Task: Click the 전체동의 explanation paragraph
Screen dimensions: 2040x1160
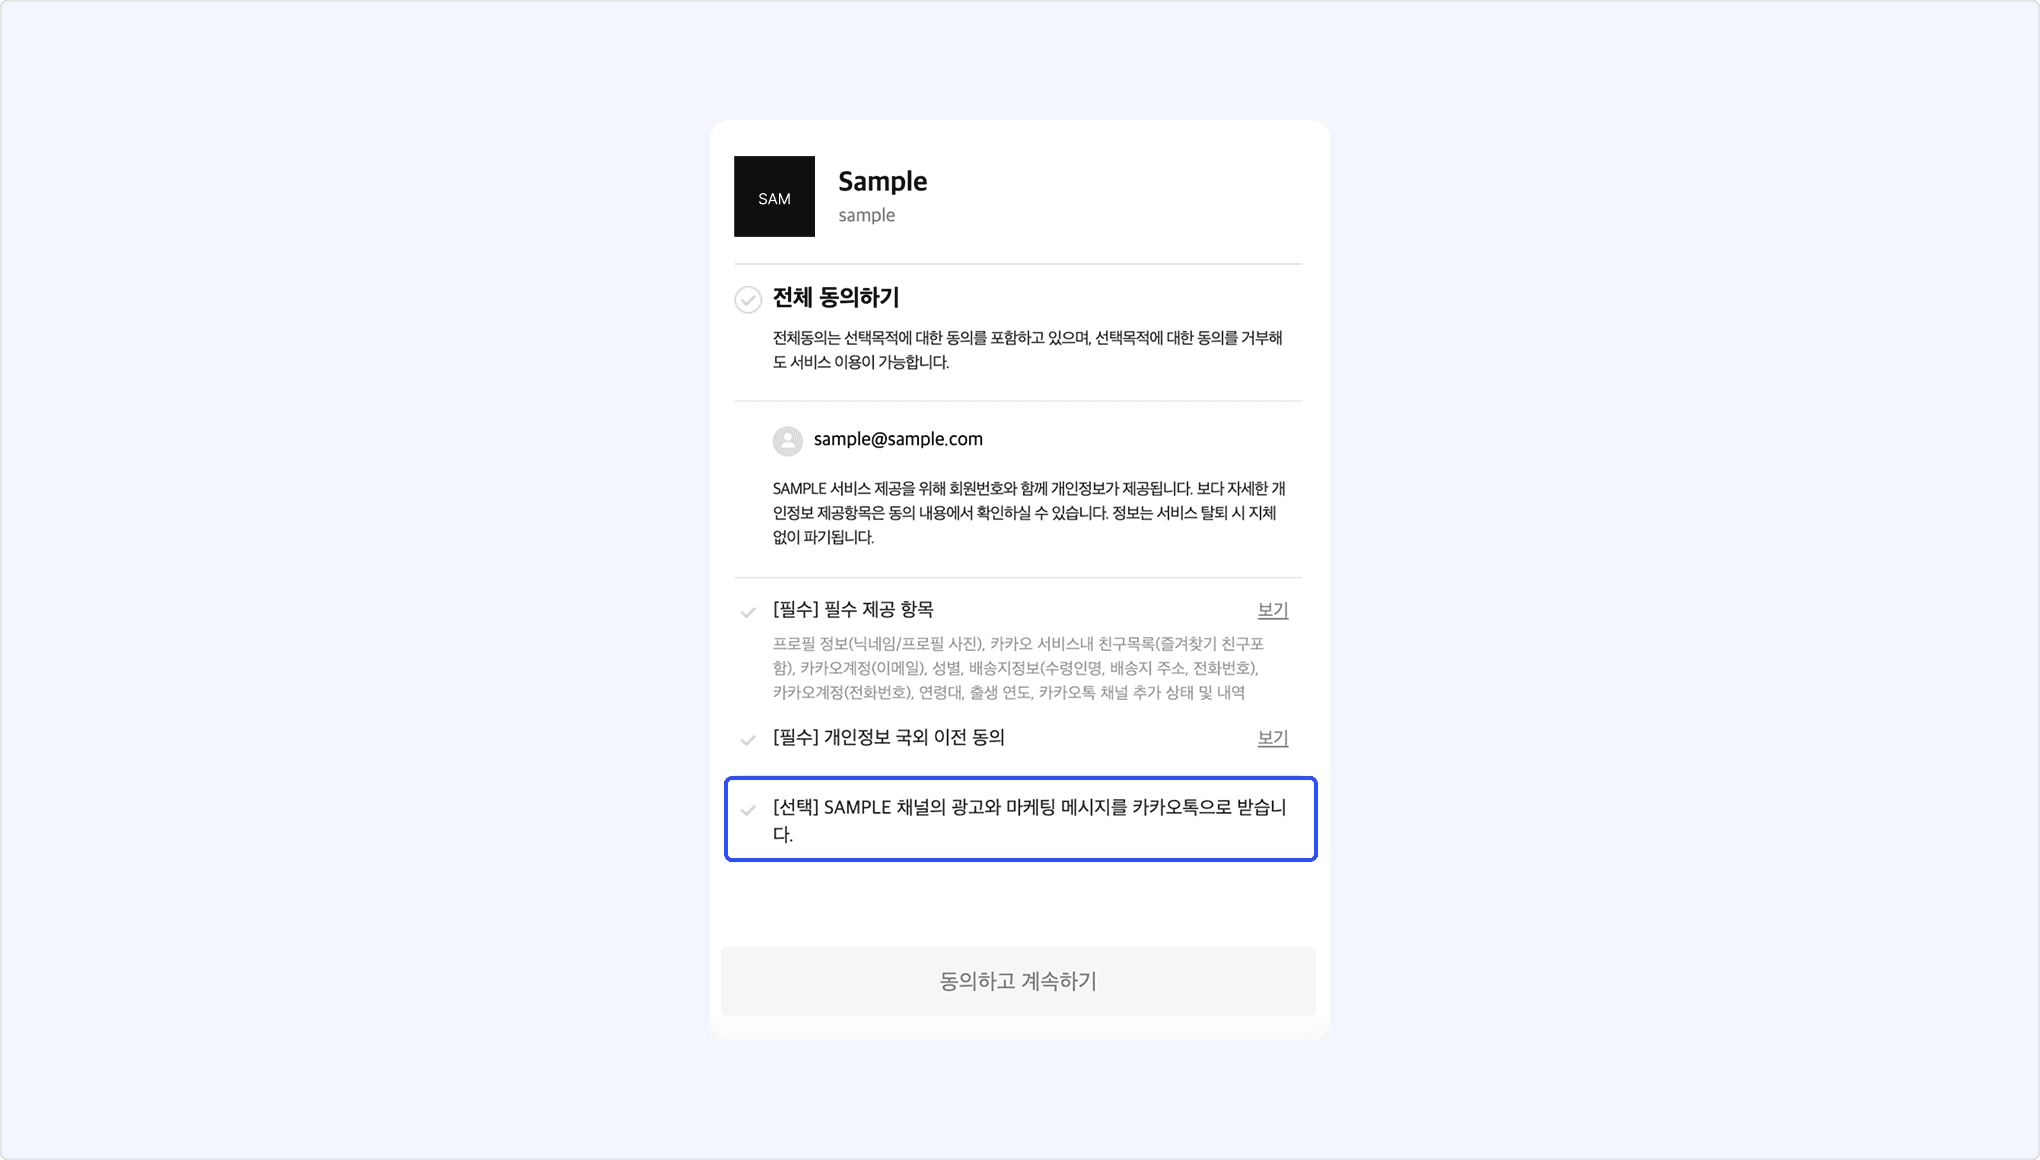Action: 1028,350
